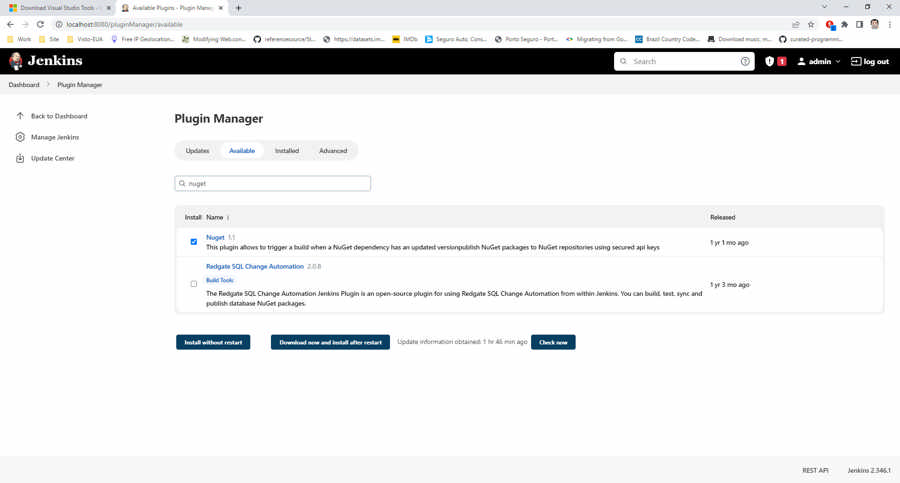Reload the page with the browser refresh icon
Viewport: 900px width, 483px height.
coord(40,24)
